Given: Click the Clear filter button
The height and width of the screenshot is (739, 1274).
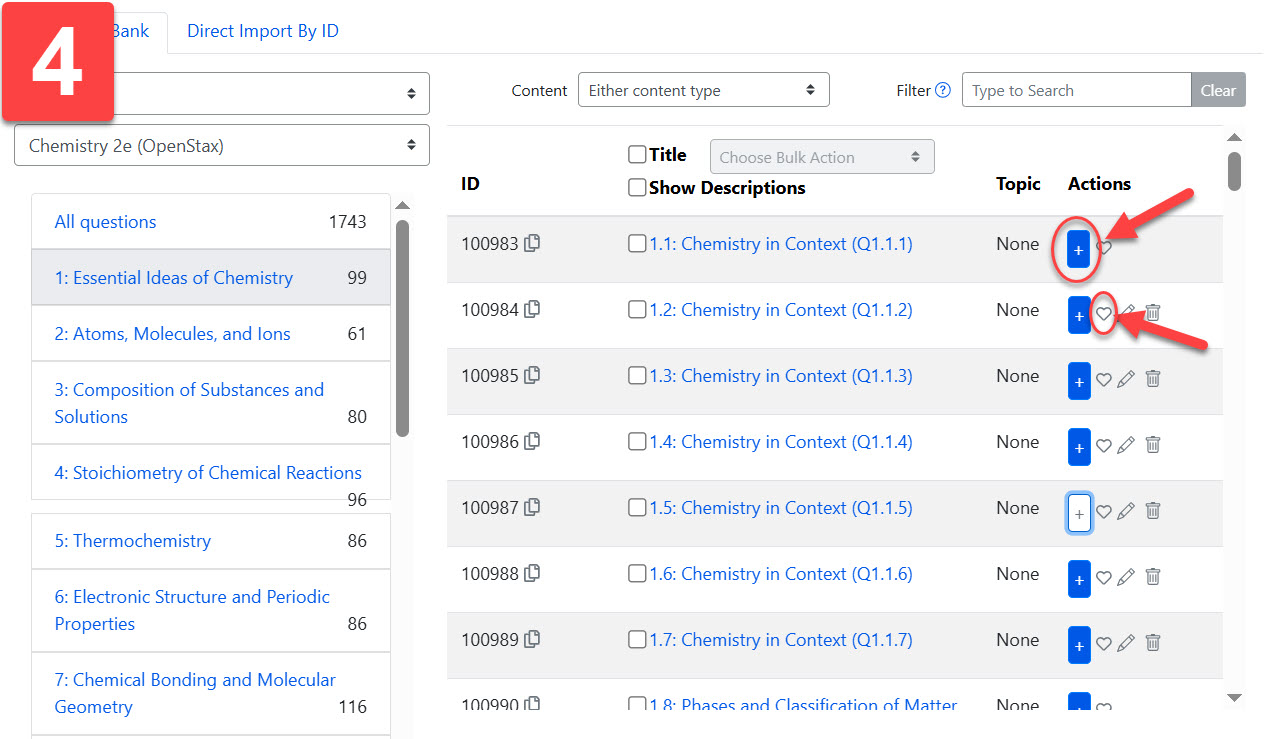Looking at the screenshot, I should tap(1218, 90).
